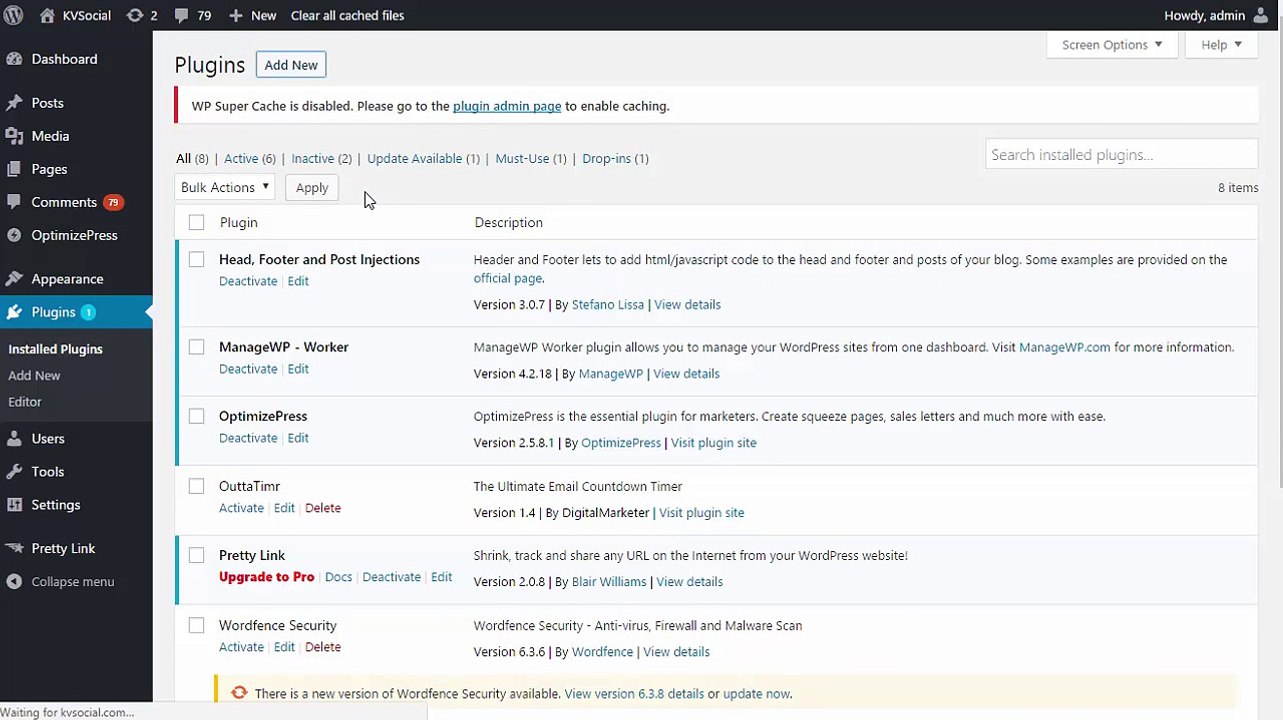Viewport: 1283px width, 720px height.
Task: Click the Add New button beside Plugins heading
Action: 291,65
